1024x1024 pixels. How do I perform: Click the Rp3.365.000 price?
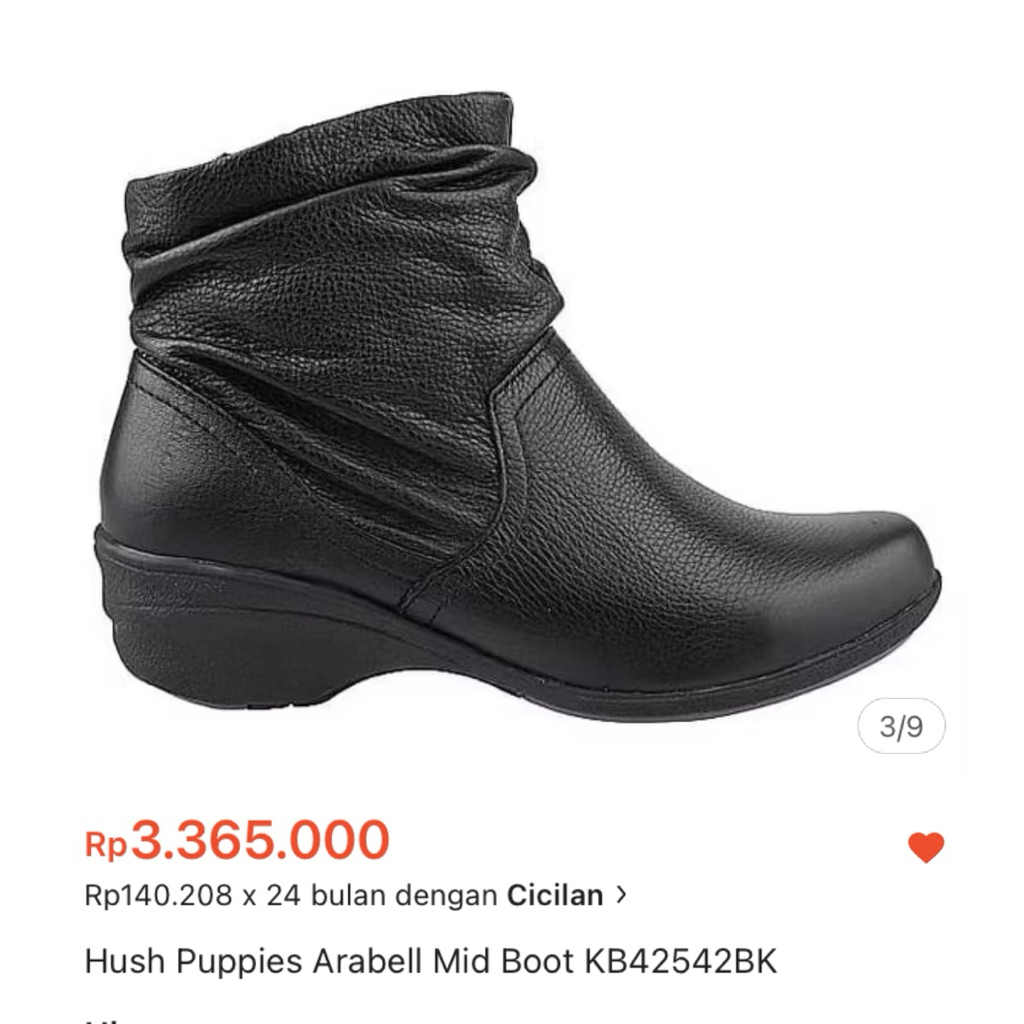pyautogui.click(x=238, y=839)
